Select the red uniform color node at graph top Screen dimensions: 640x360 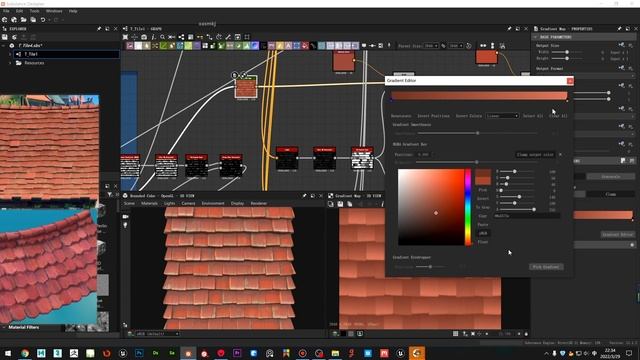[343, 62]
